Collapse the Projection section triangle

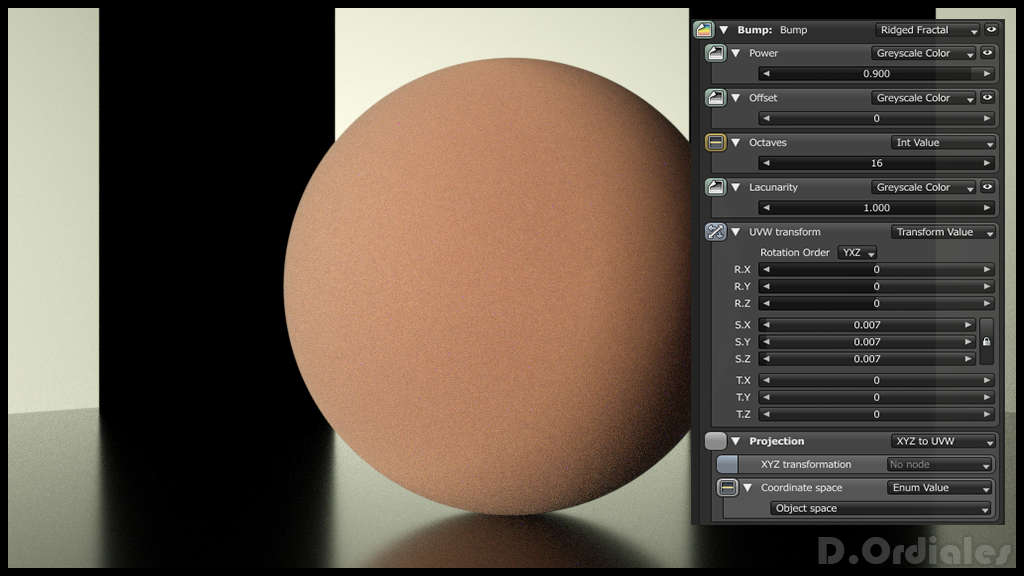pos(736,441)
